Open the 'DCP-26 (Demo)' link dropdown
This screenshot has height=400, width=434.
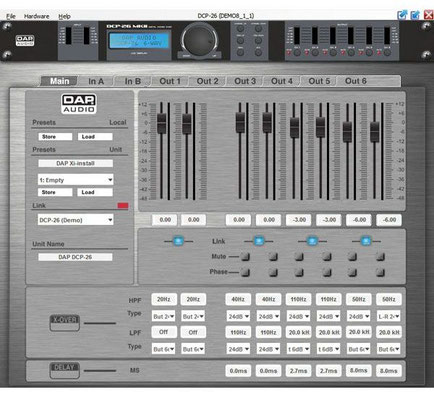[76, 220]
